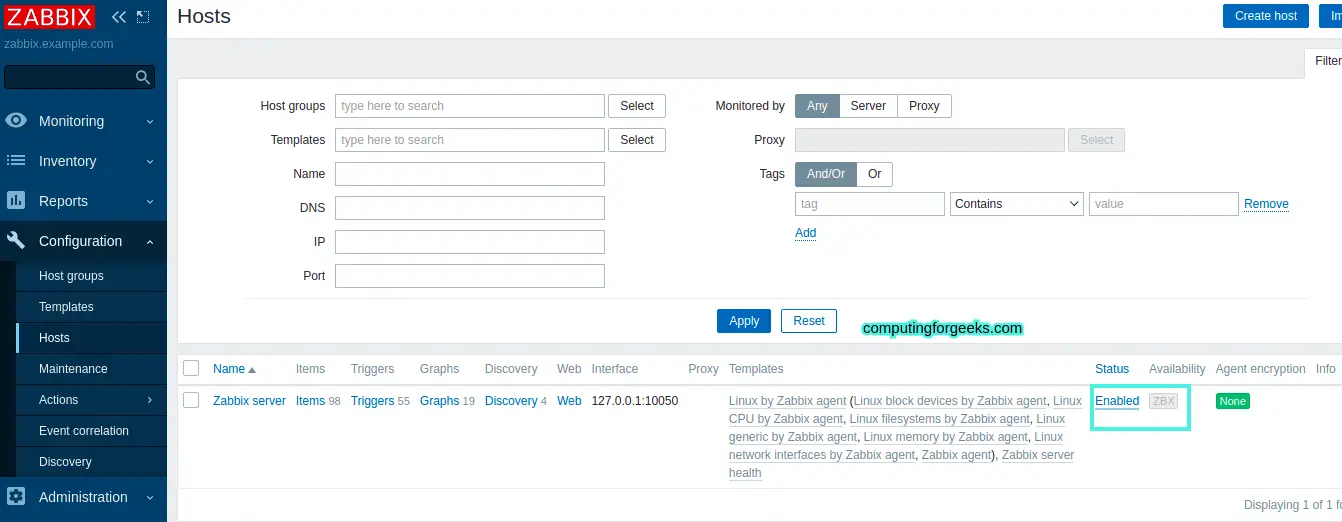Click the Administration gear icon
This screenshot has width=1342, height=522.
[x=16, y=497]
